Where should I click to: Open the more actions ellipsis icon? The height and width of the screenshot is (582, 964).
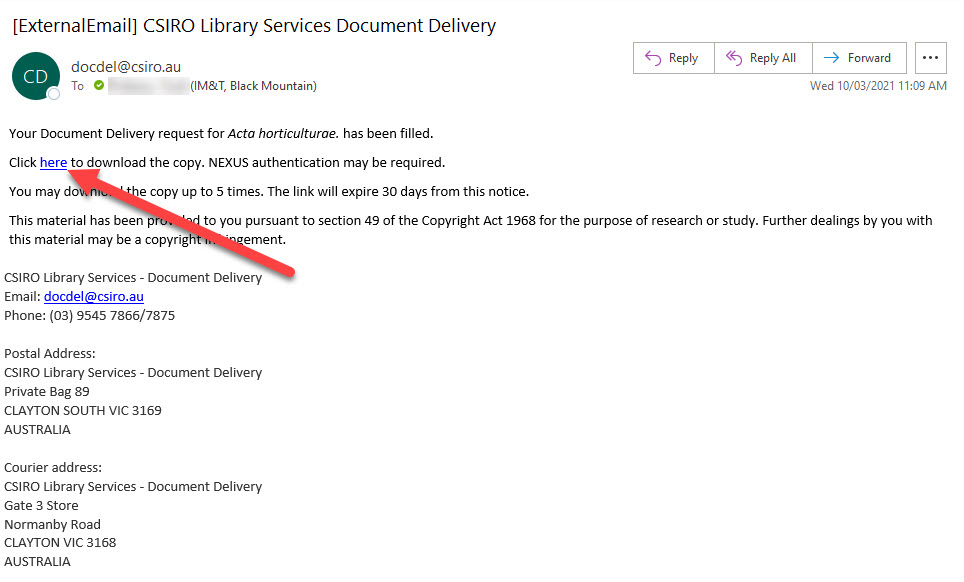point(930,57)
